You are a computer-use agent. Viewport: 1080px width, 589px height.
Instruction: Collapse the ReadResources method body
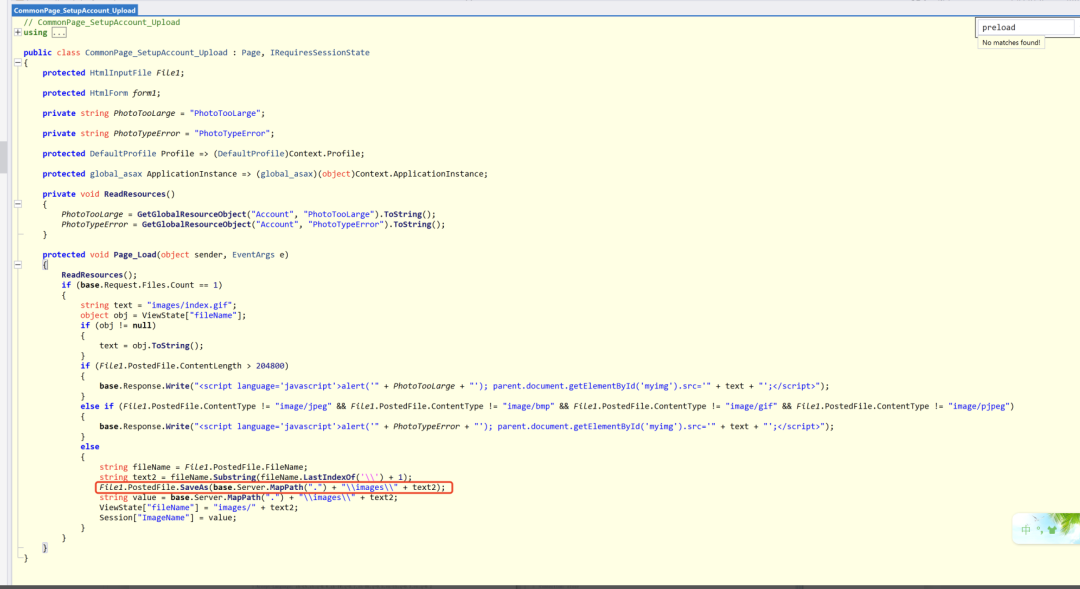(18, 204)
